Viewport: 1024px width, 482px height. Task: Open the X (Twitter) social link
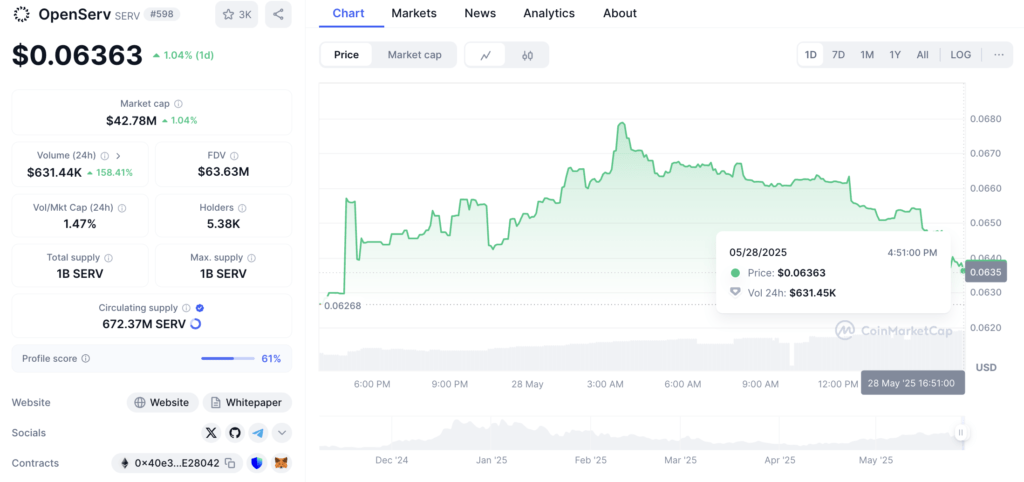(x=210, y=432)
